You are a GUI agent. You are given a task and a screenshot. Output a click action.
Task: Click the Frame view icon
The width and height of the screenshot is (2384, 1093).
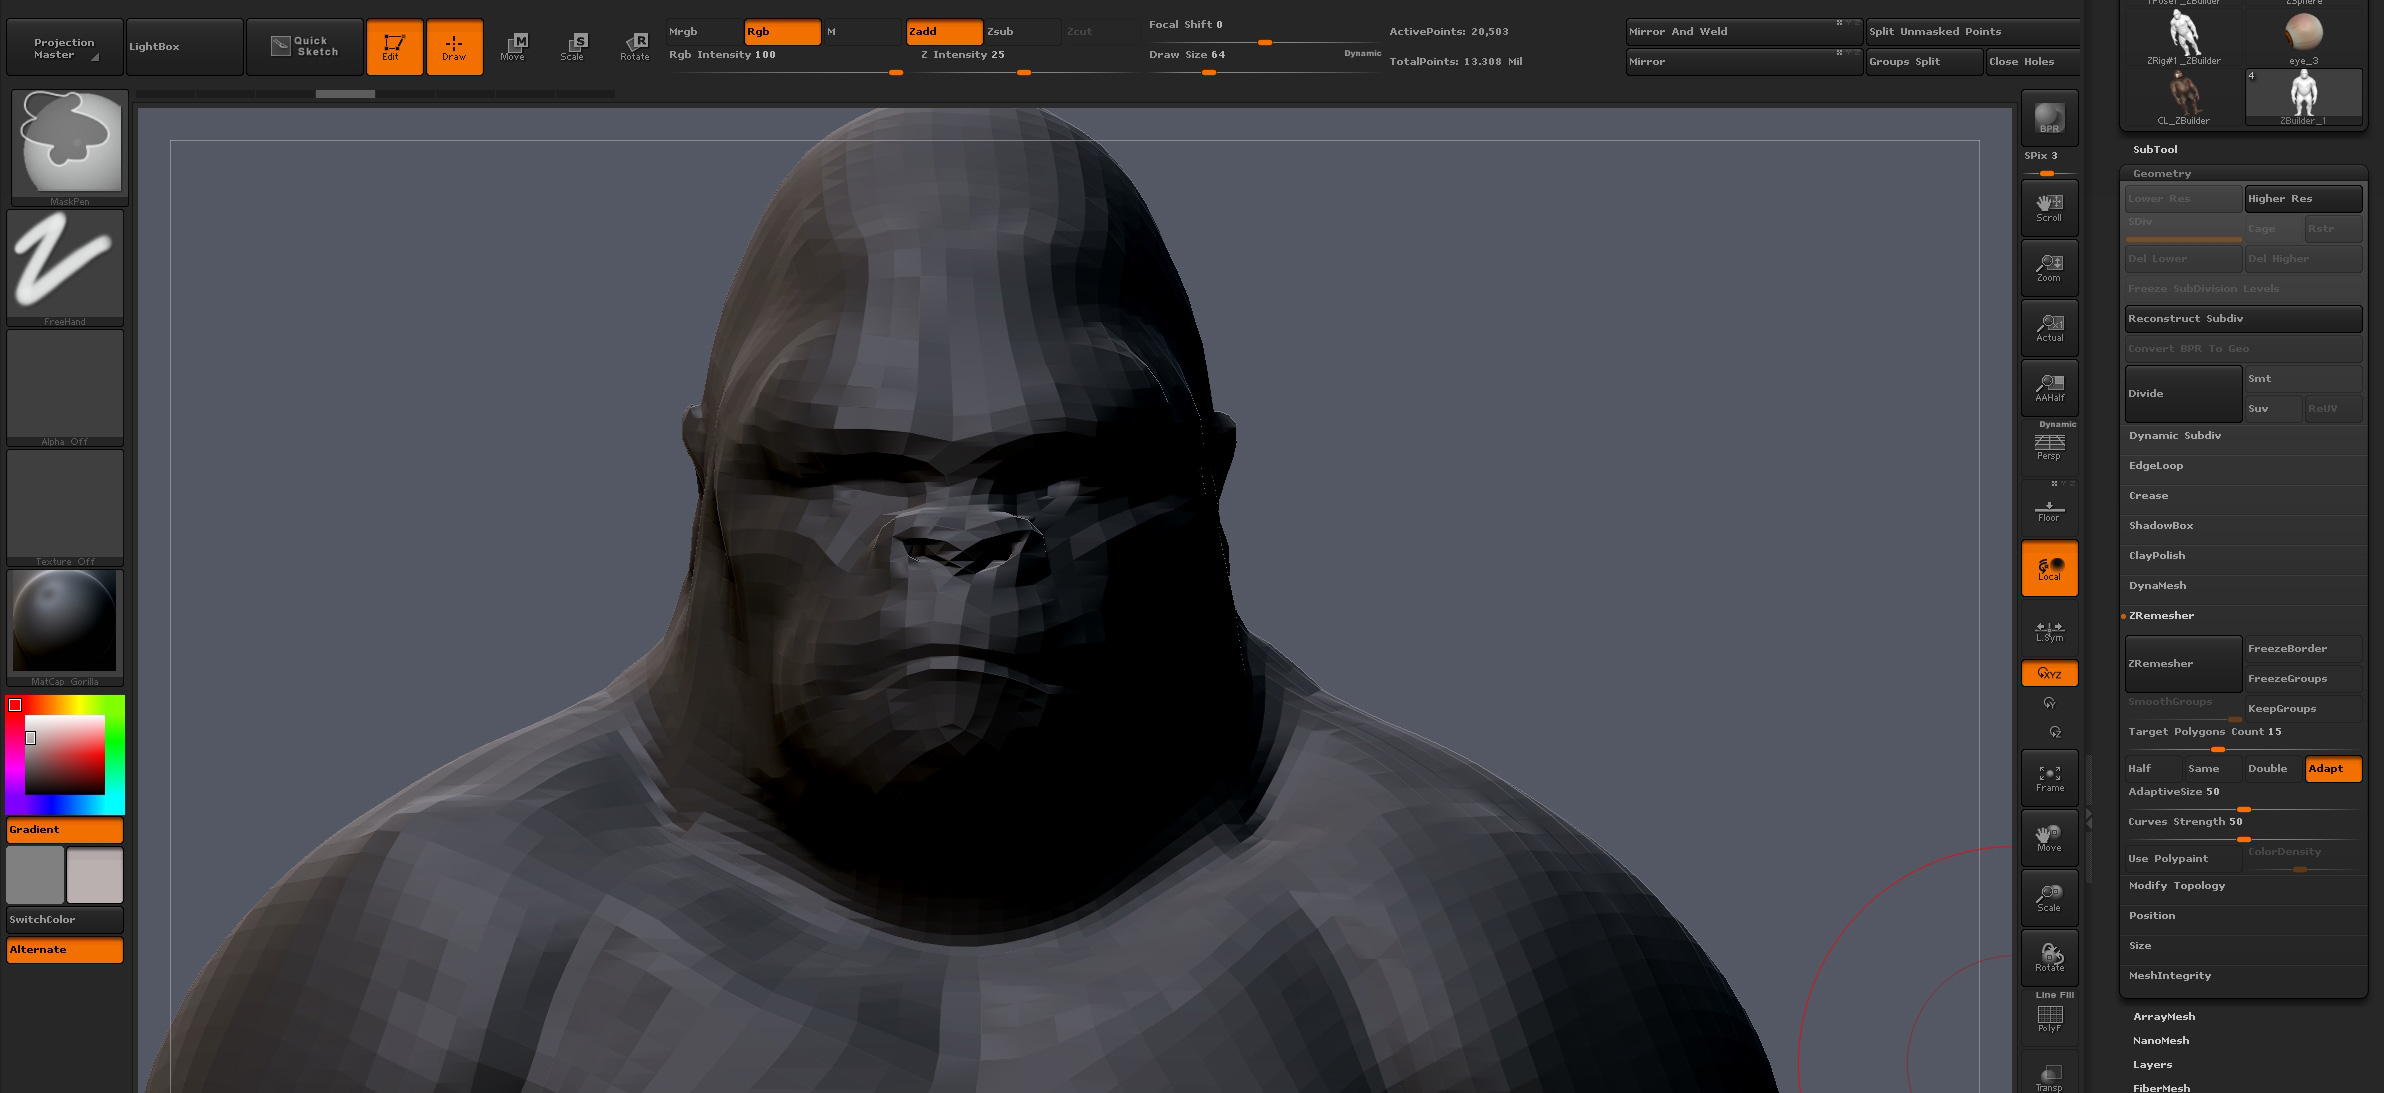coord(2049,778)
